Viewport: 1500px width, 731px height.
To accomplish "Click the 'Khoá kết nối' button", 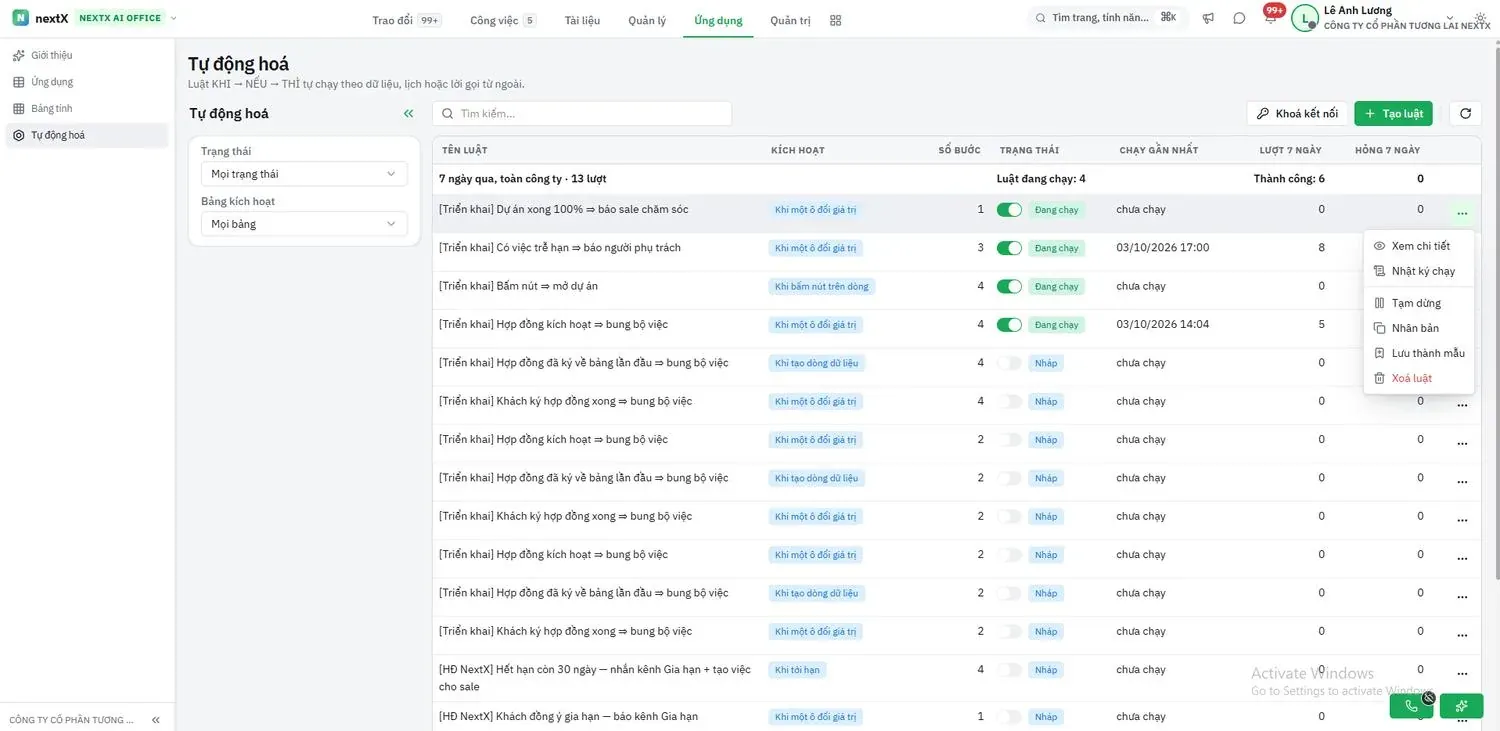I will [x=1297, y=114].
